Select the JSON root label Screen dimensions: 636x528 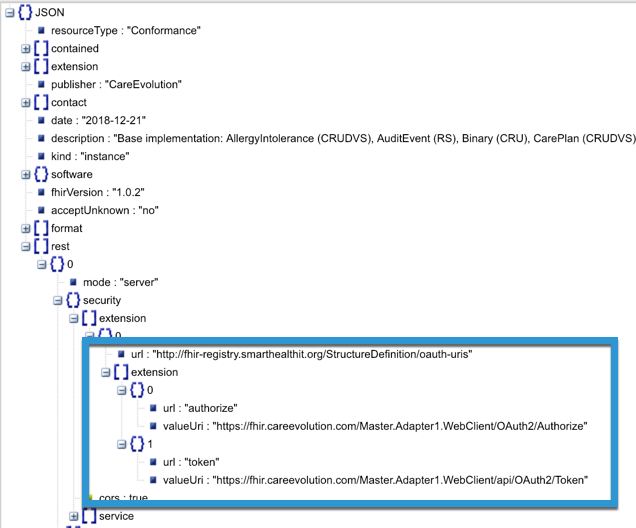pyautogui.click(x=50, y=13)
